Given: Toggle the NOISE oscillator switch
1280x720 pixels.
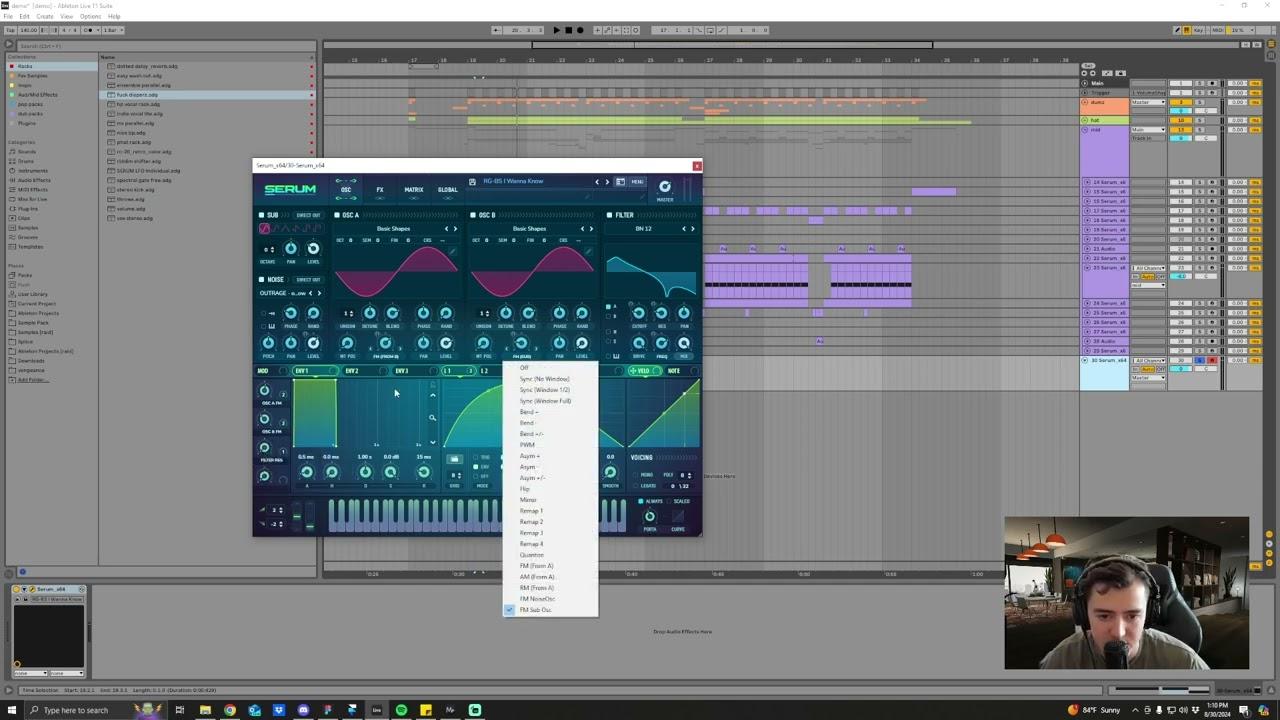Looking at the screenshot, I should pos(261,280).
